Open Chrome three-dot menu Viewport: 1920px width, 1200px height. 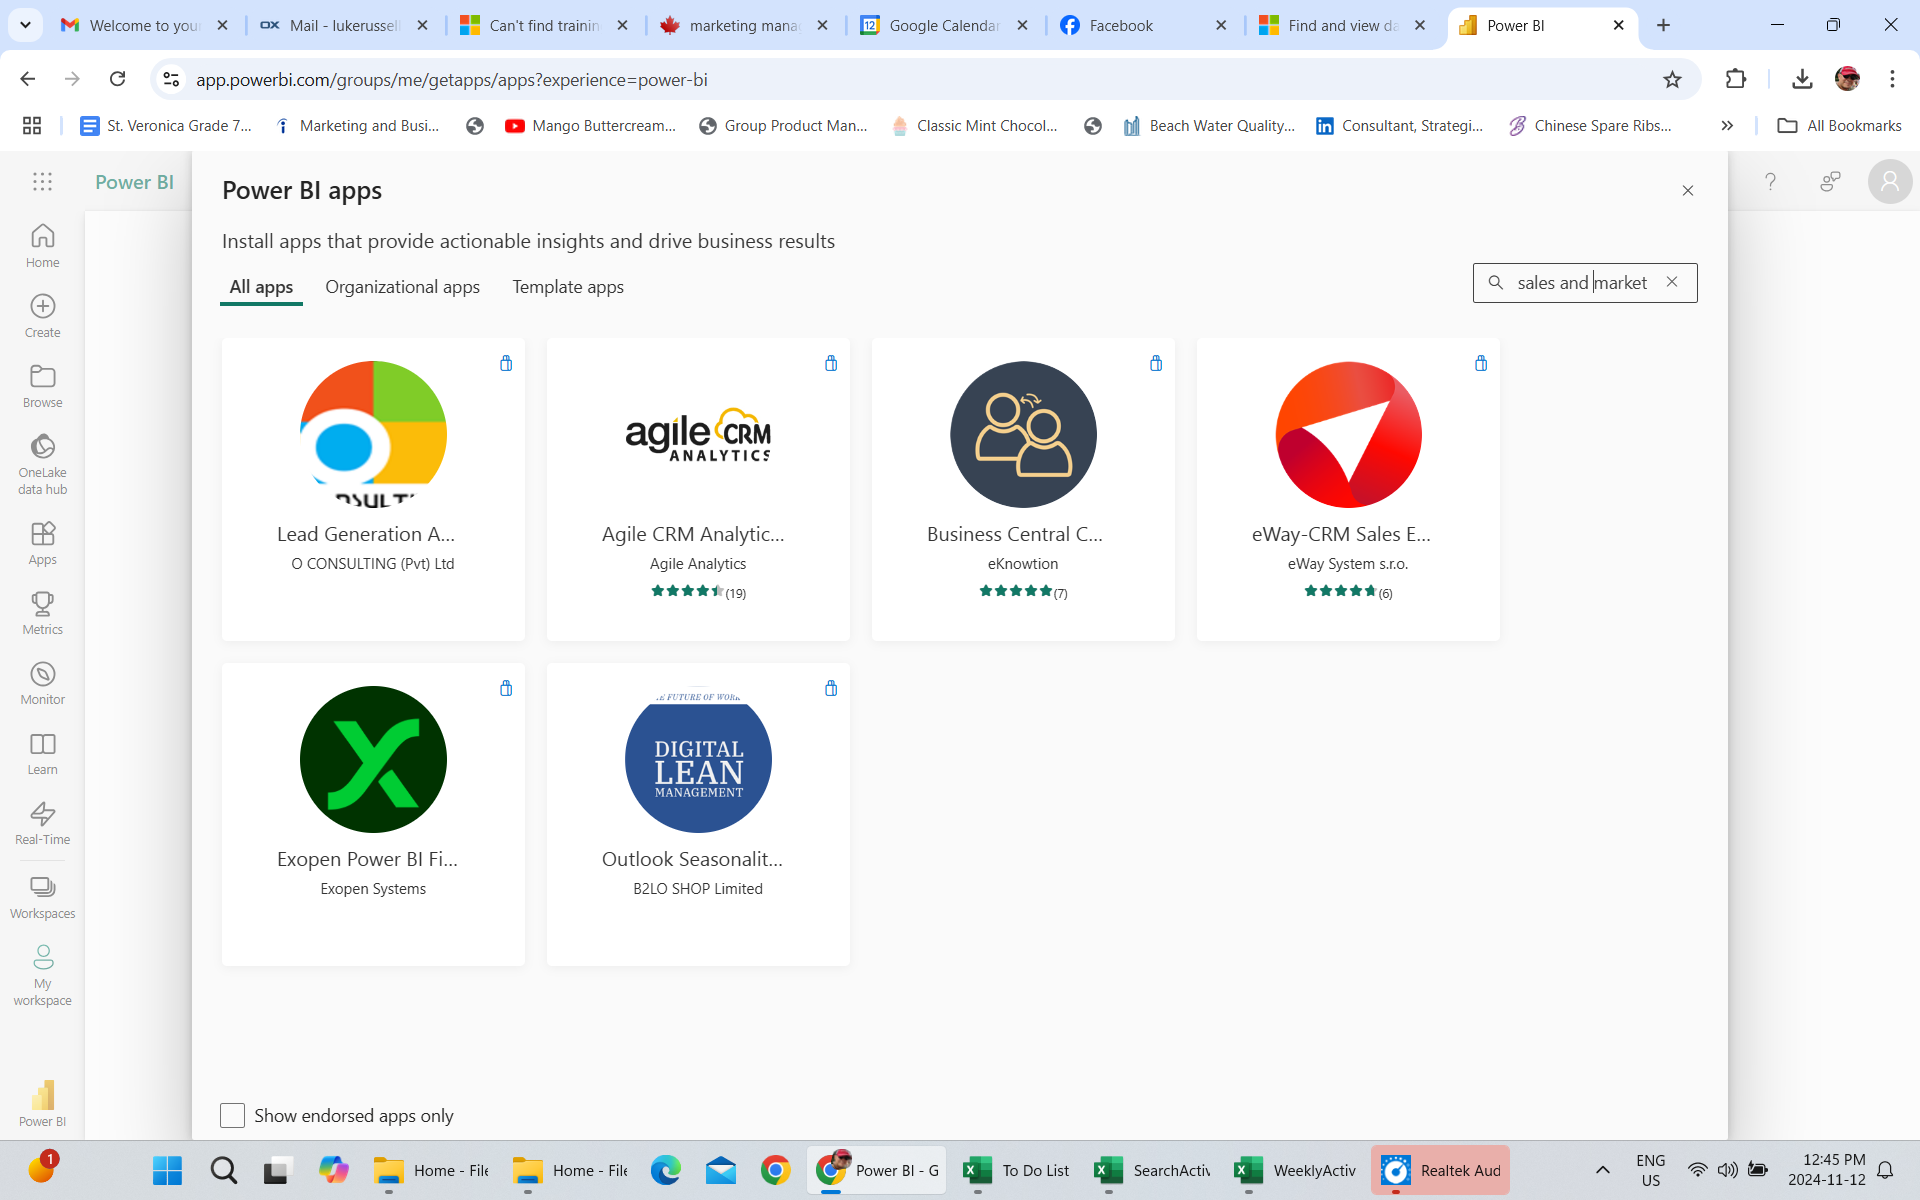coord(1892,79)
